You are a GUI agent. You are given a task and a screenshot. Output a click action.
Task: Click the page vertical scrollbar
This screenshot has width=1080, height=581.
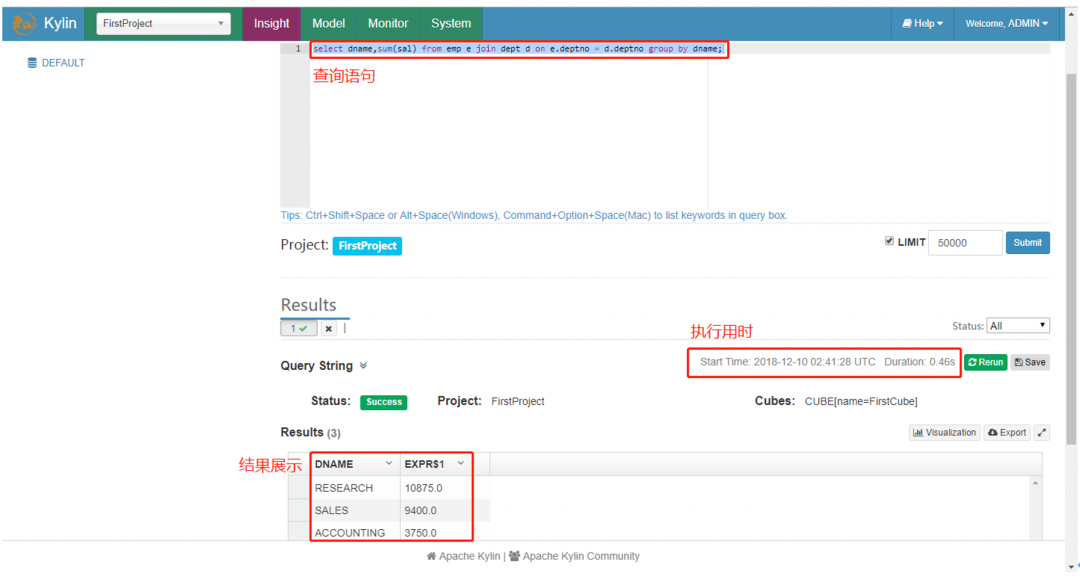tap(1070, 258)
